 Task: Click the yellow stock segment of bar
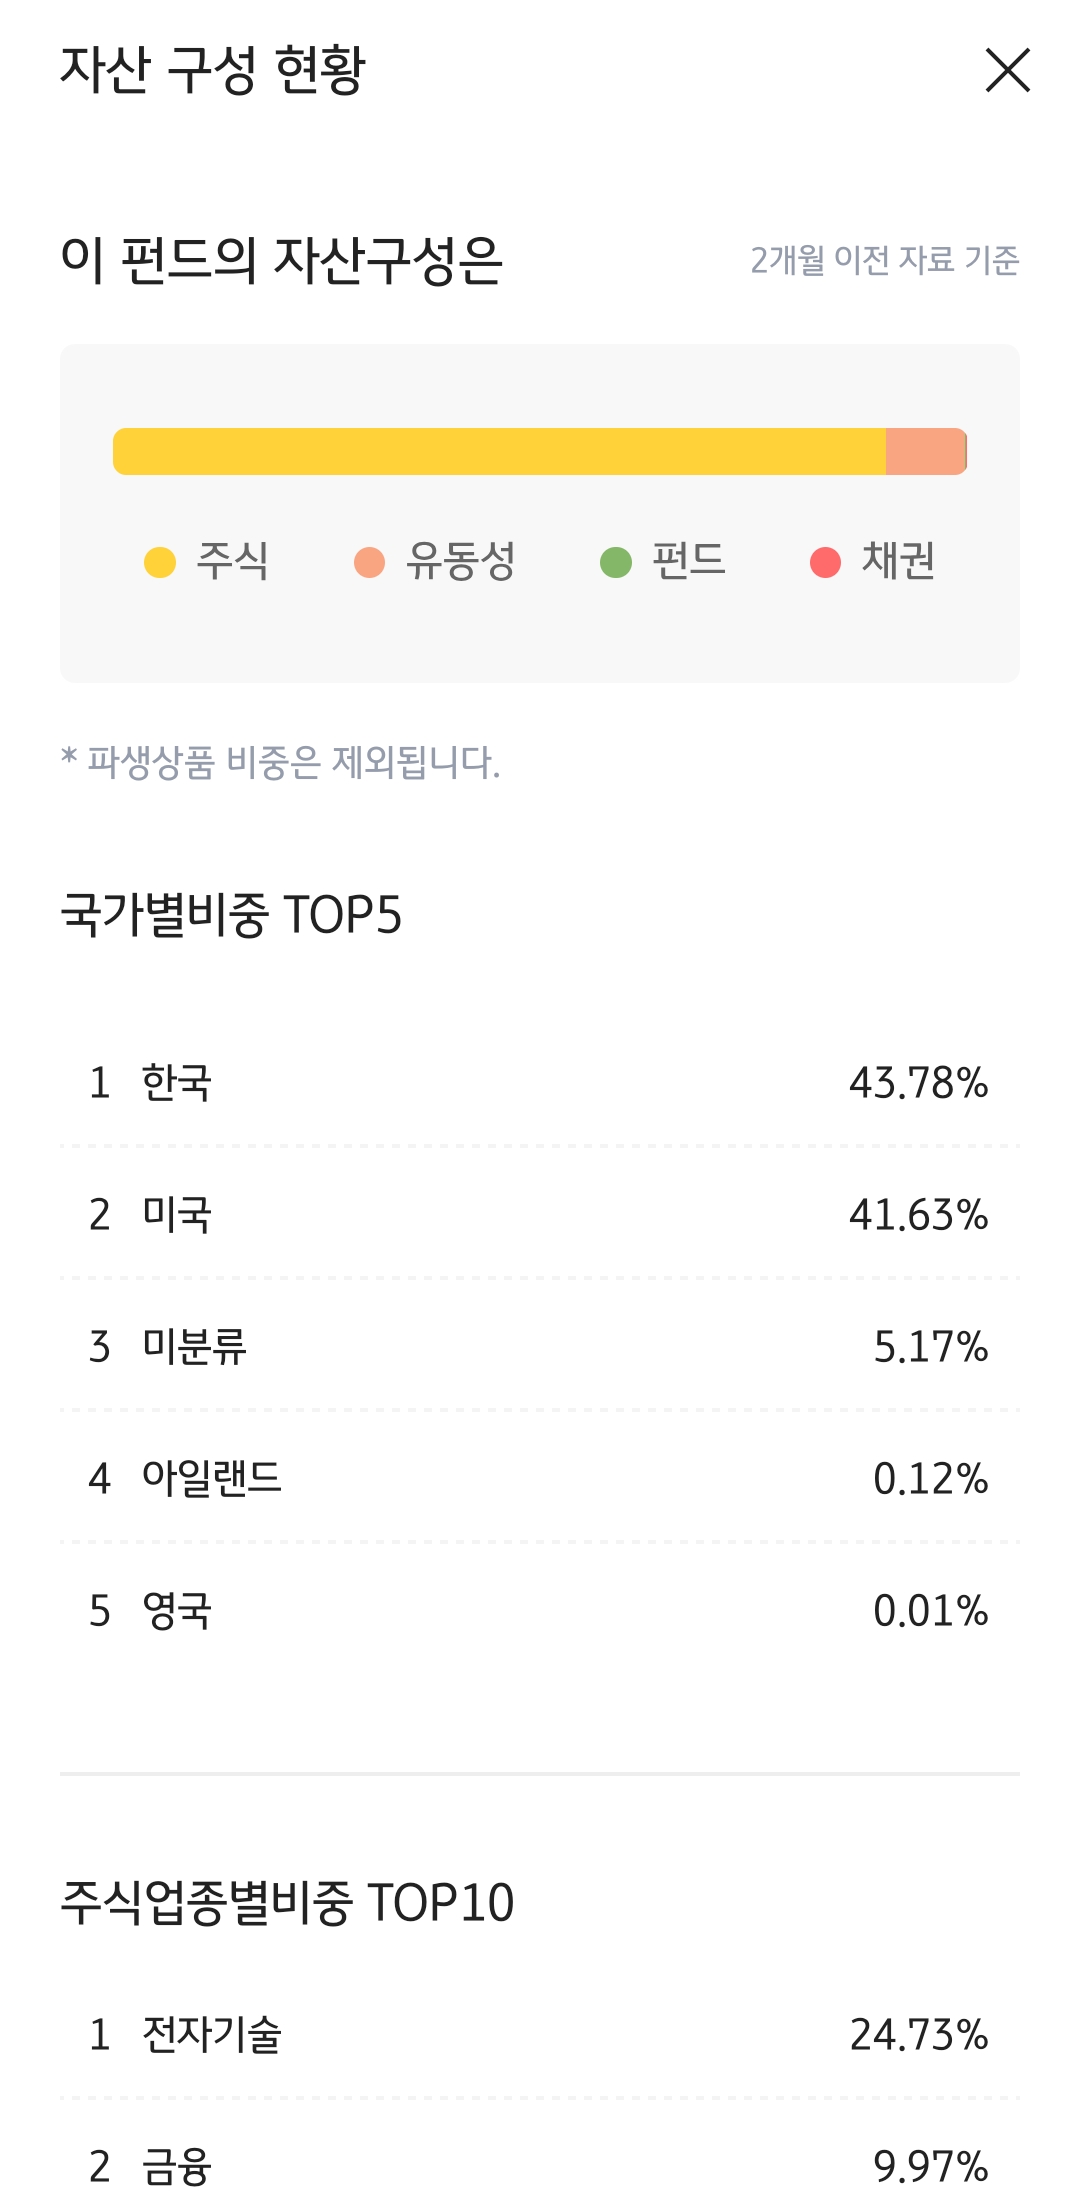pos(500,452)
